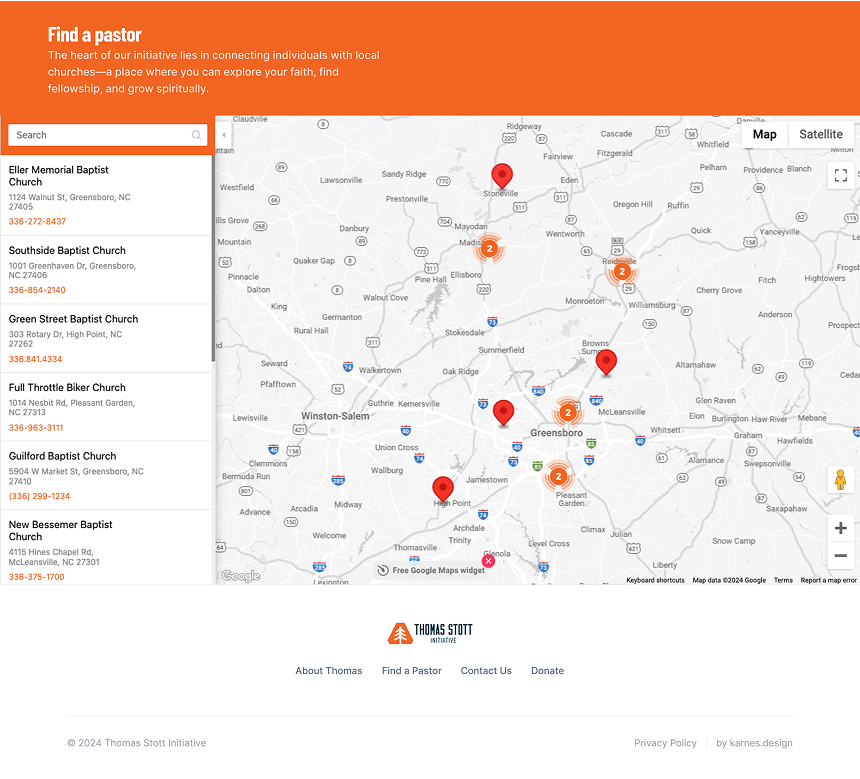Click the red pin at High Point
The width and height of the screenshot is (860, 779).
coord(443,489)
